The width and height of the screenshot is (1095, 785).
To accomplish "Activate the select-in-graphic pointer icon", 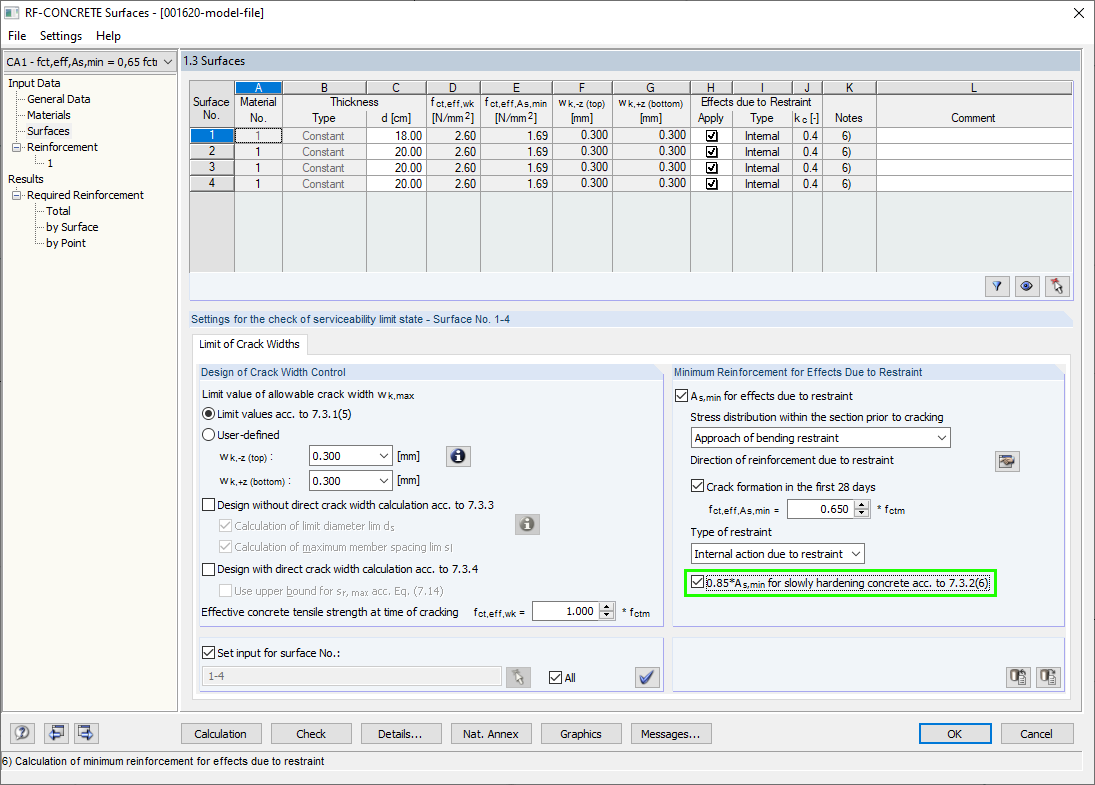I will pos(1056,286).
